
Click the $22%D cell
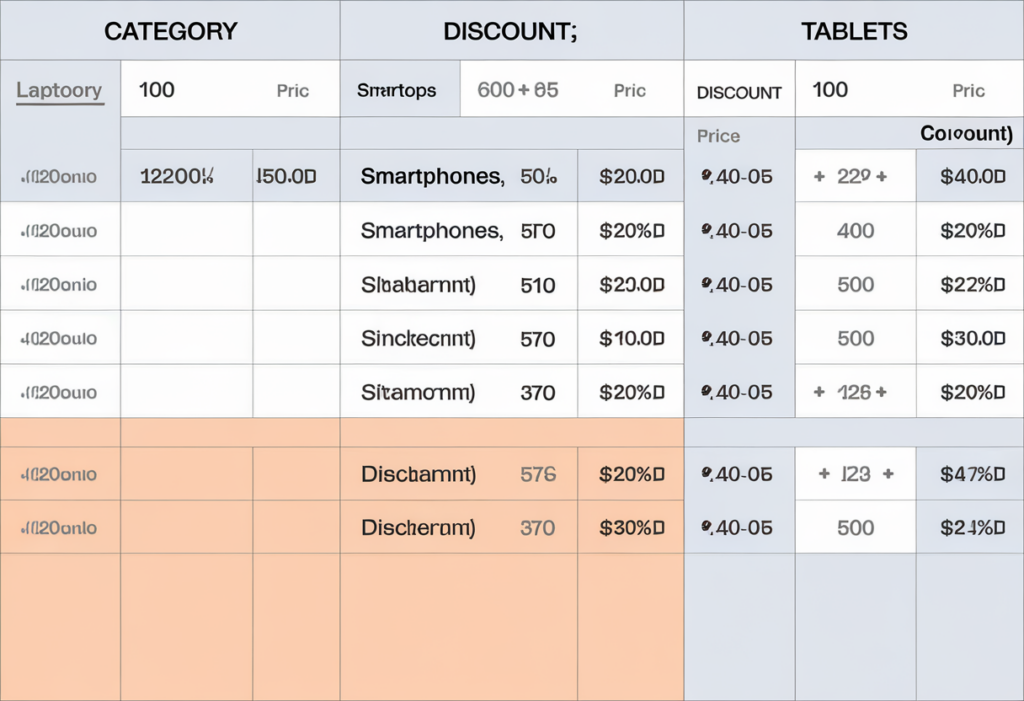coord(972,285)
